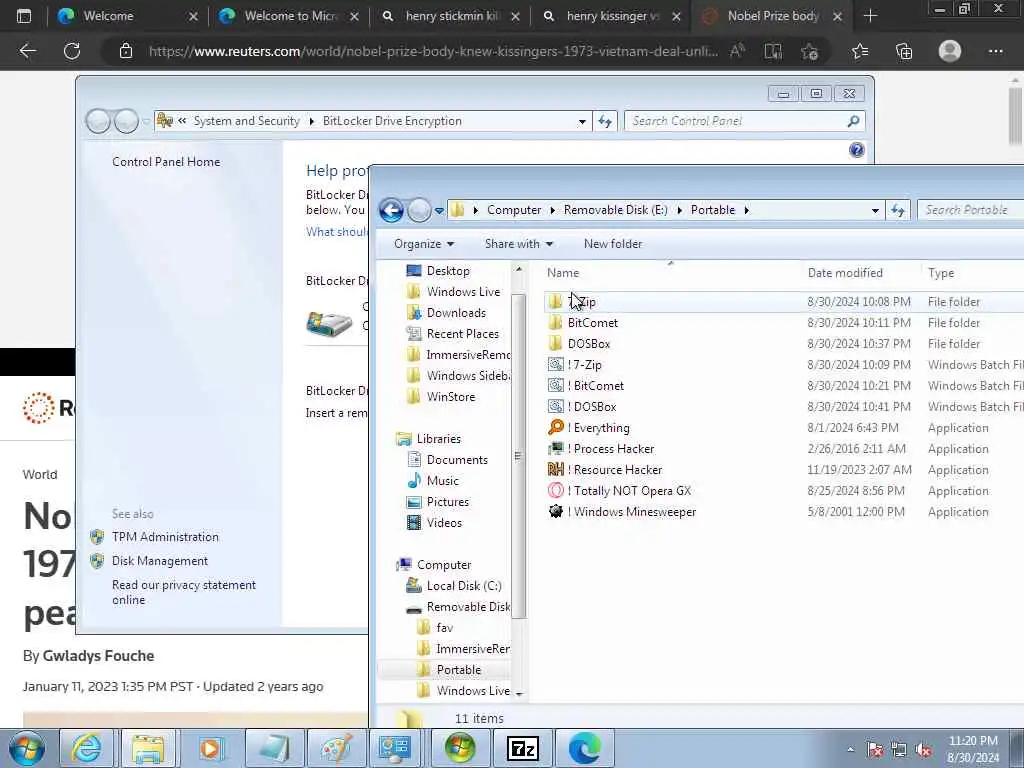The image size is (1024, 768).
Task: Switch to henry kissinger search tab
Action: pos(612,16)
